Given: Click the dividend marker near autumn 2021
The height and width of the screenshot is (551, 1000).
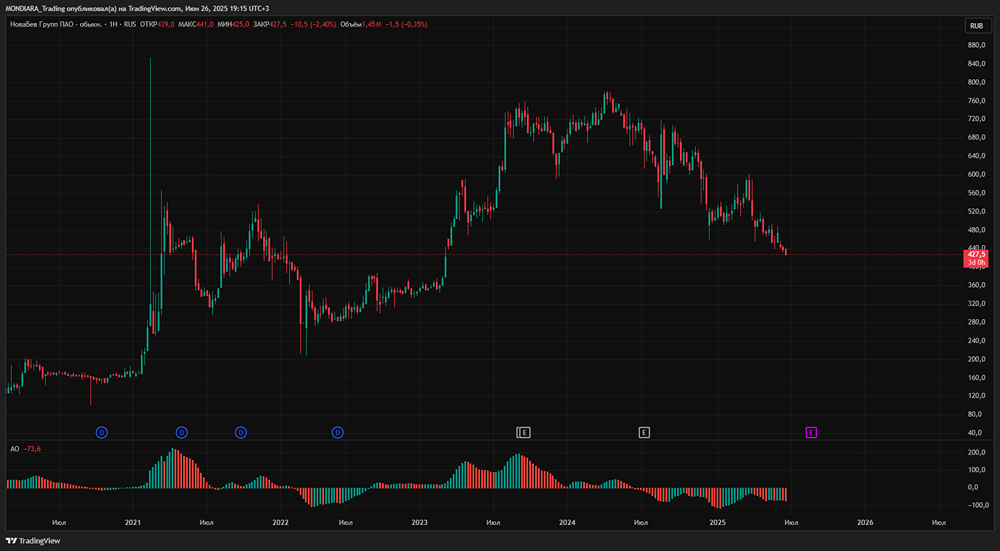Looking at the screenshot, I should point(241,432).
